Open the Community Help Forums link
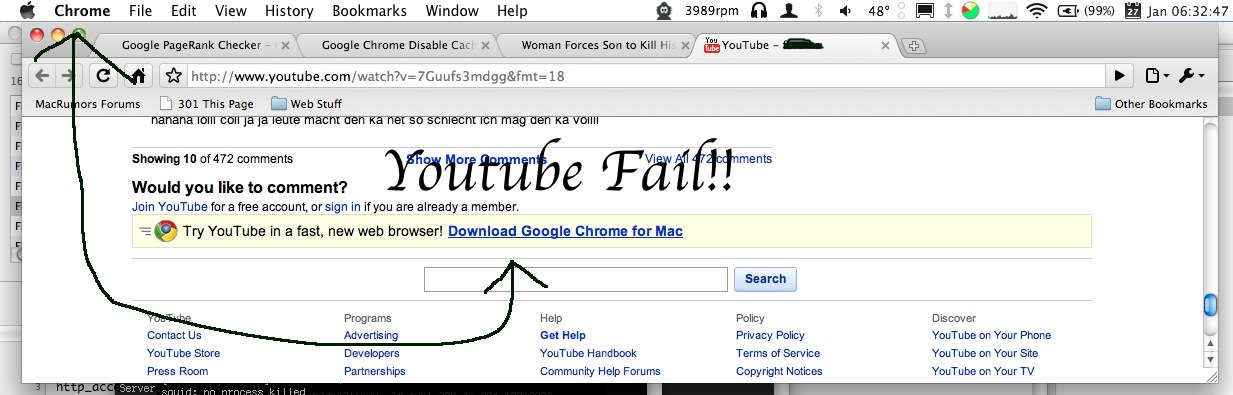1233x395 pixels. click(x=600, y=372)
